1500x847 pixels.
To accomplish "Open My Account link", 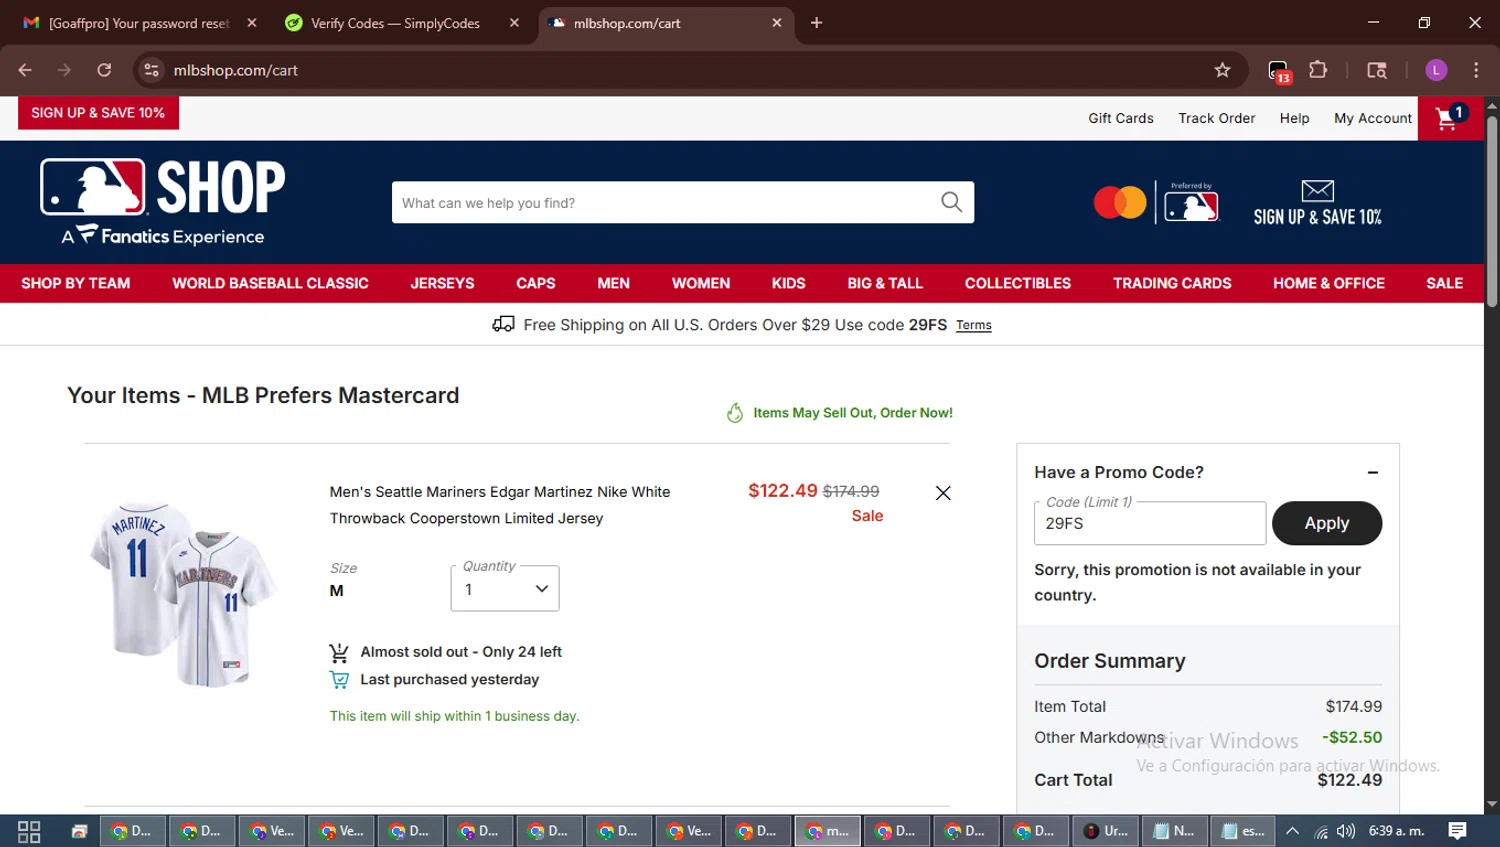I will coord(1372,118).
